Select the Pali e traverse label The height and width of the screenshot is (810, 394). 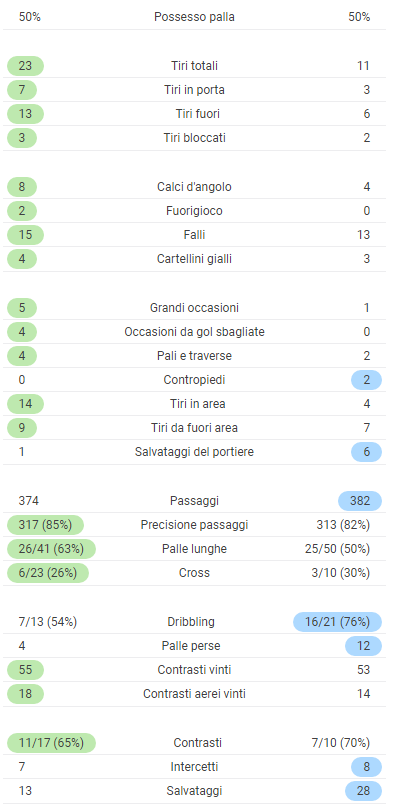coord(194,356)
